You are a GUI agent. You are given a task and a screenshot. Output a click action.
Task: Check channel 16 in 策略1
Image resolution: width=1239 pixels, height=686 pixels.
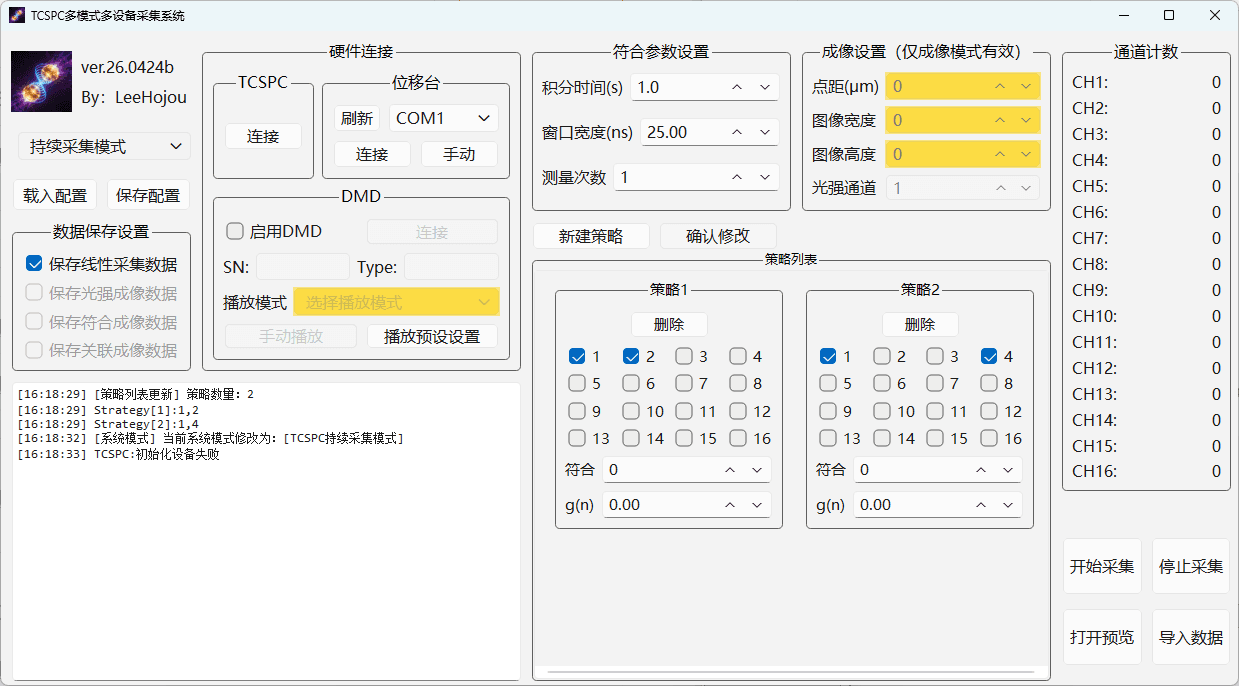(738, 438)
